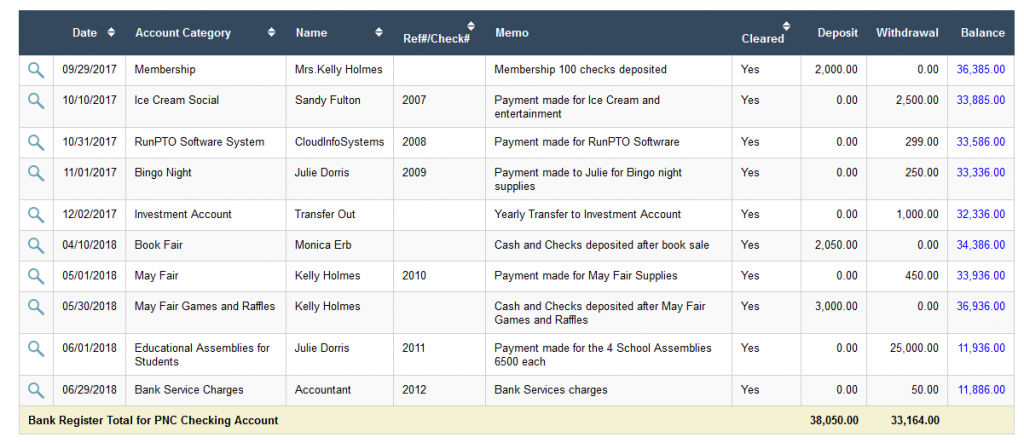The width and height of the screenshot is (1024, 443).
Task: Click withdrawal amount 299.00
Action: (x=922, y=142)
